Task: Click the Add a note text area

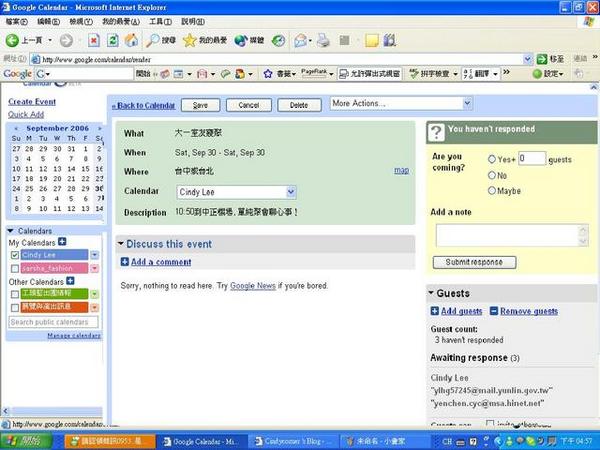Action: tap(512, 235)
